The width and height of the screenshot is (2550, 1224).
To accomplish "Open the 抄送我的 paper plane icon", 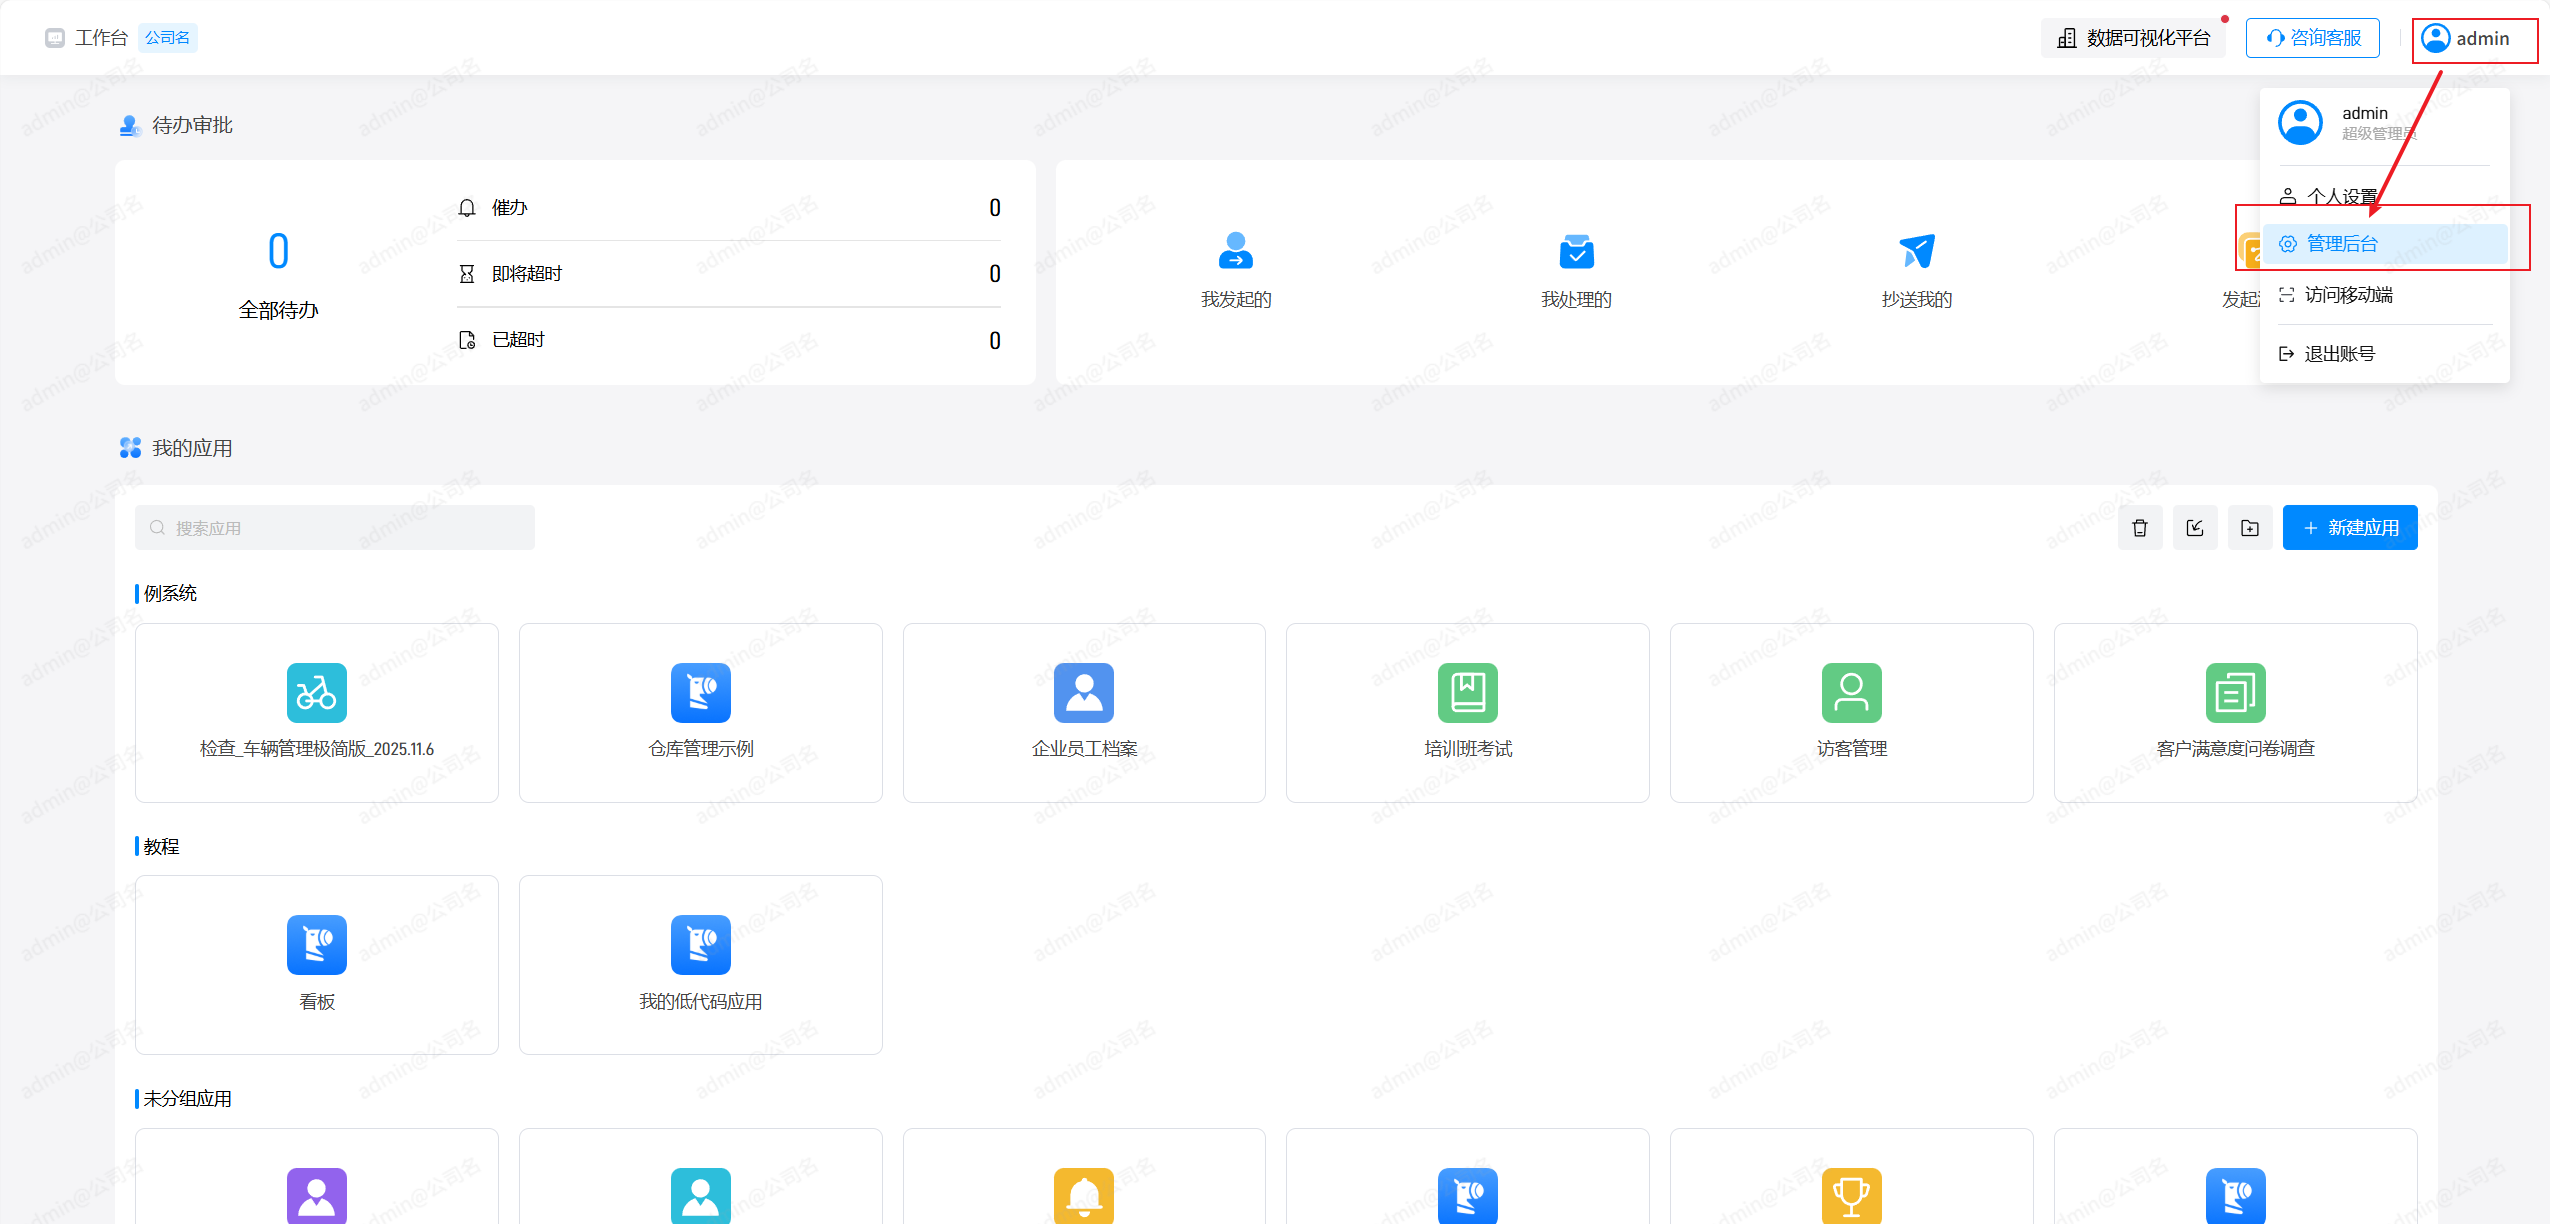I will click(x=1916, y=251).
